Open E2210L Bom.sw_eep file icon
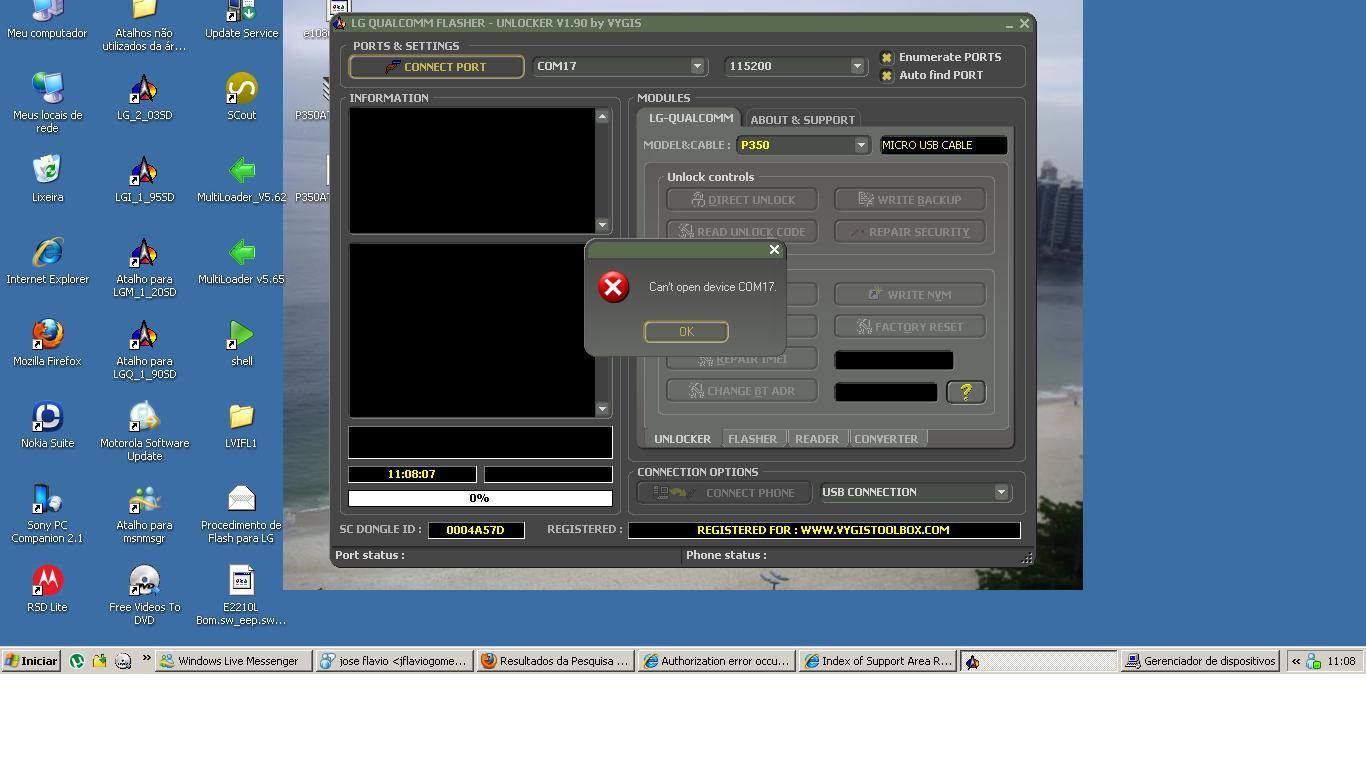1366x768 pixels. [241, 594]
